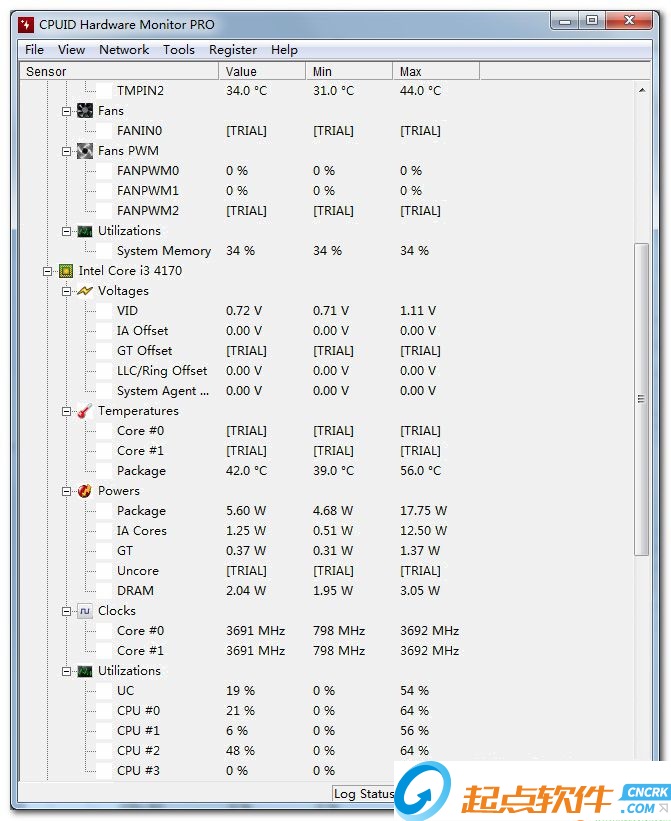Collapse the Clocks tree branch
The width and height of the screenshot is (671, 821).
pos(67,611)
